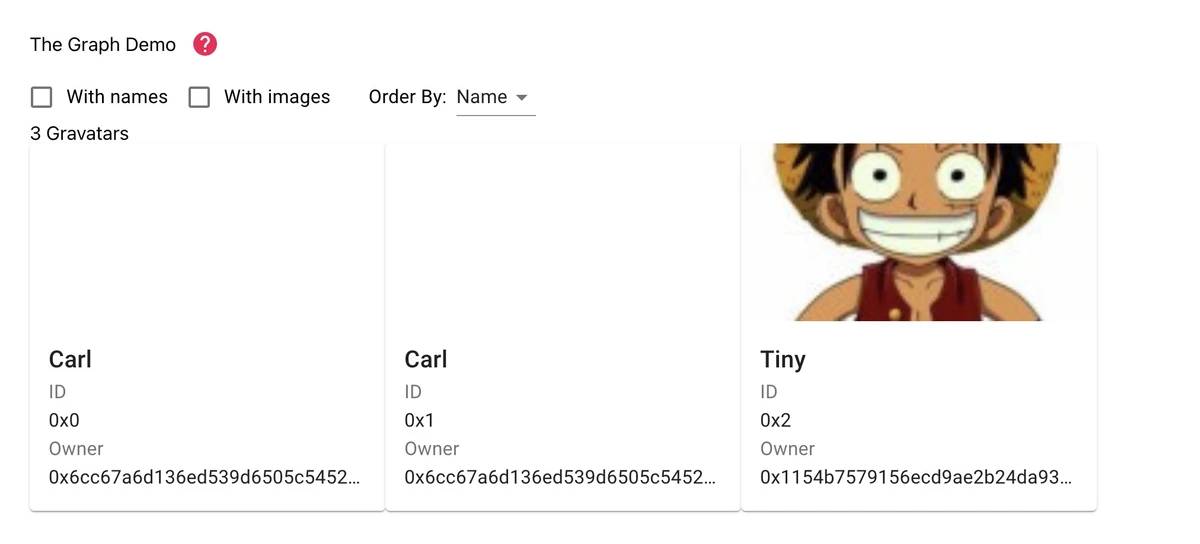1200x544 pixels.
Task: Click Tiny's owner address starting 0x1154b
Action: pyautogui.click(x=915, y=478)
